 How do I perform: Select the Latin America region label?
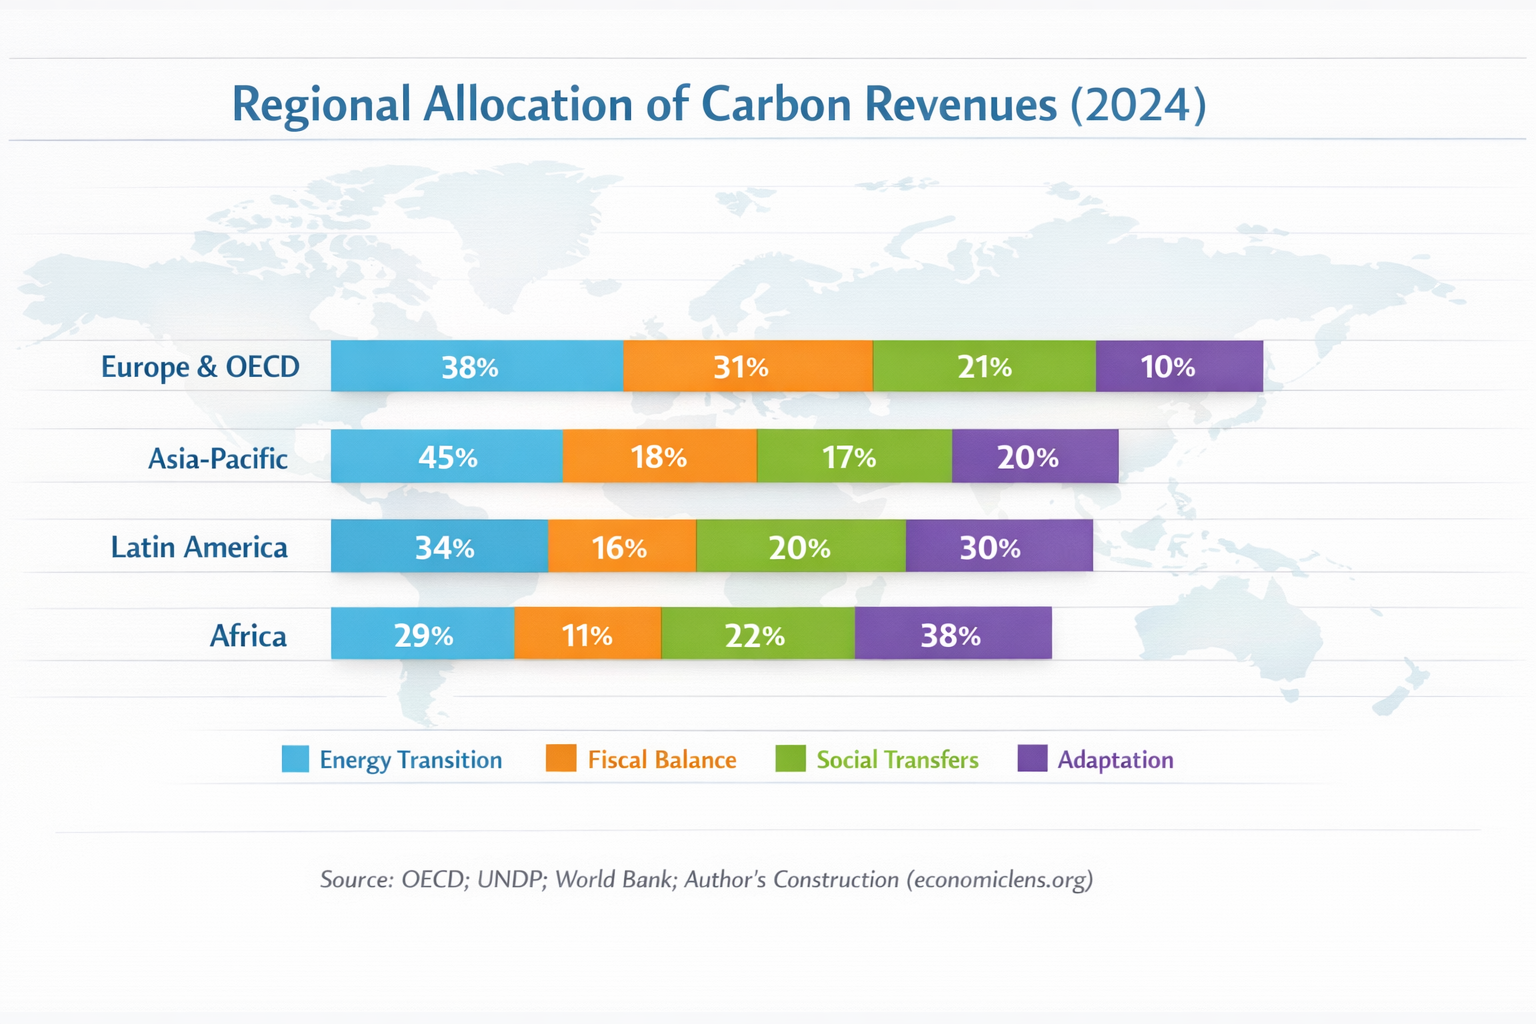(198, 547)
